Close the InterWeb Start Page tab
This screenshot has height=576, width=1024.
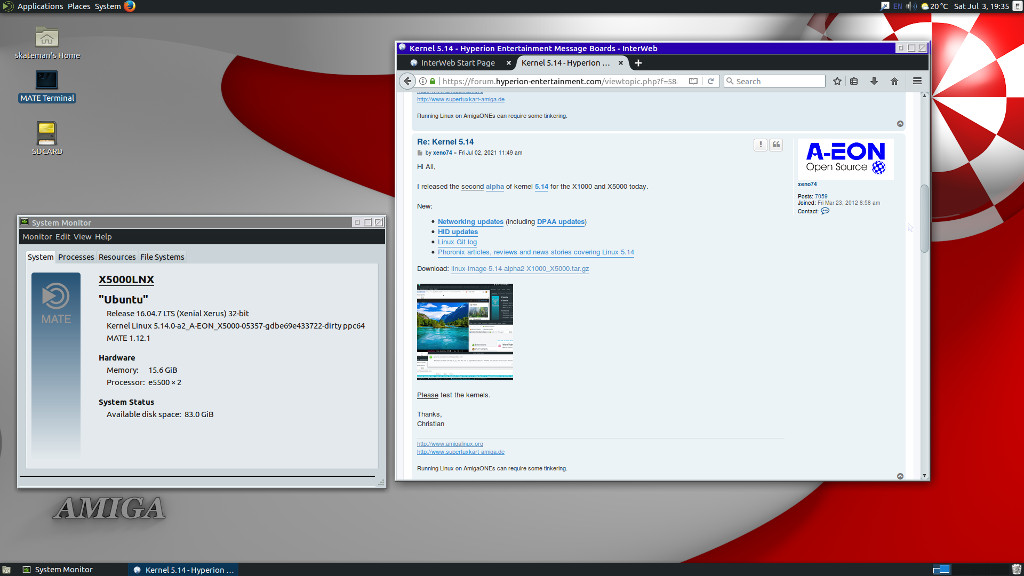[x=508, y=63]
